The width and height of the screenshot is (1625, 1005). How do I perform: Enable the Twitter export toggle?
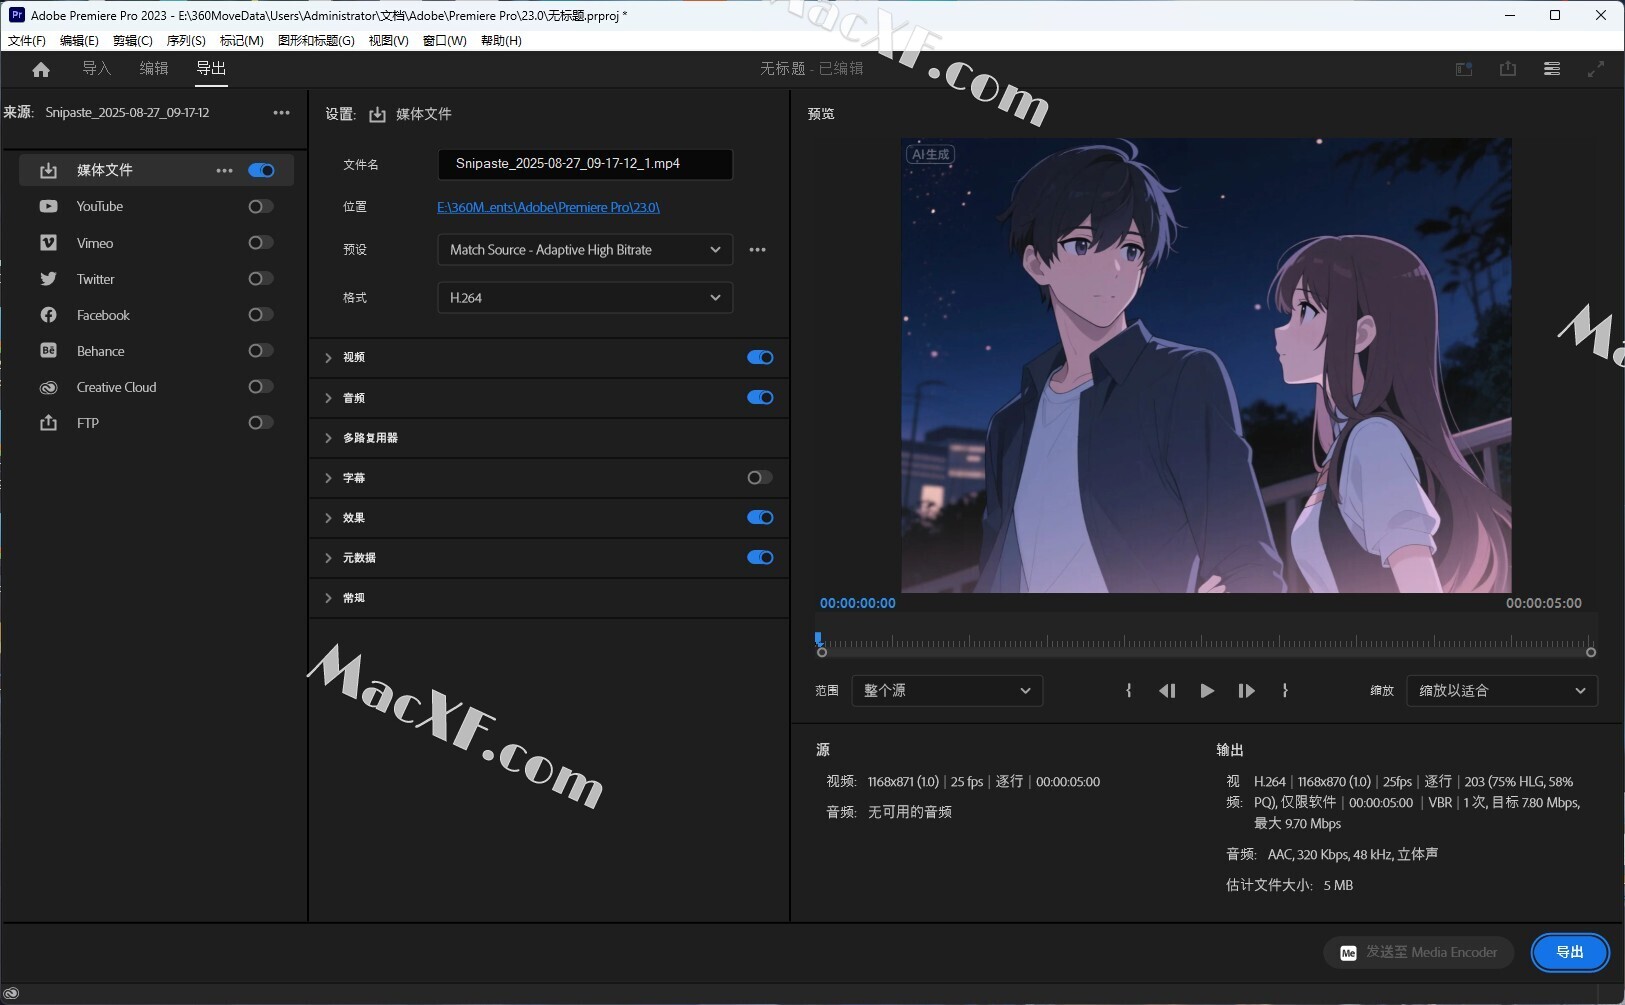tap(261, 279)
